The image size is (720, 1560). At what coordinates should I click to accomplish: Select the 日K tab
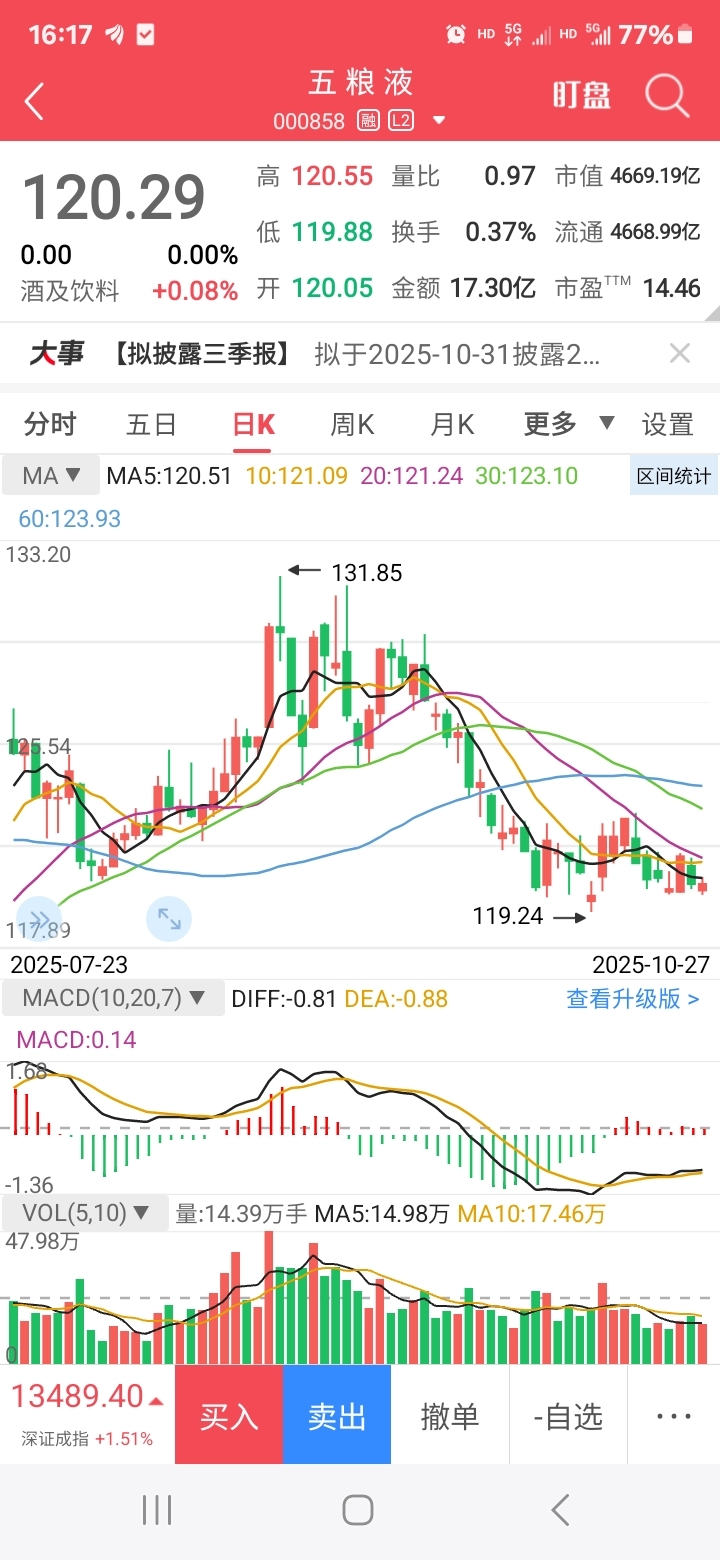[253, 424]
